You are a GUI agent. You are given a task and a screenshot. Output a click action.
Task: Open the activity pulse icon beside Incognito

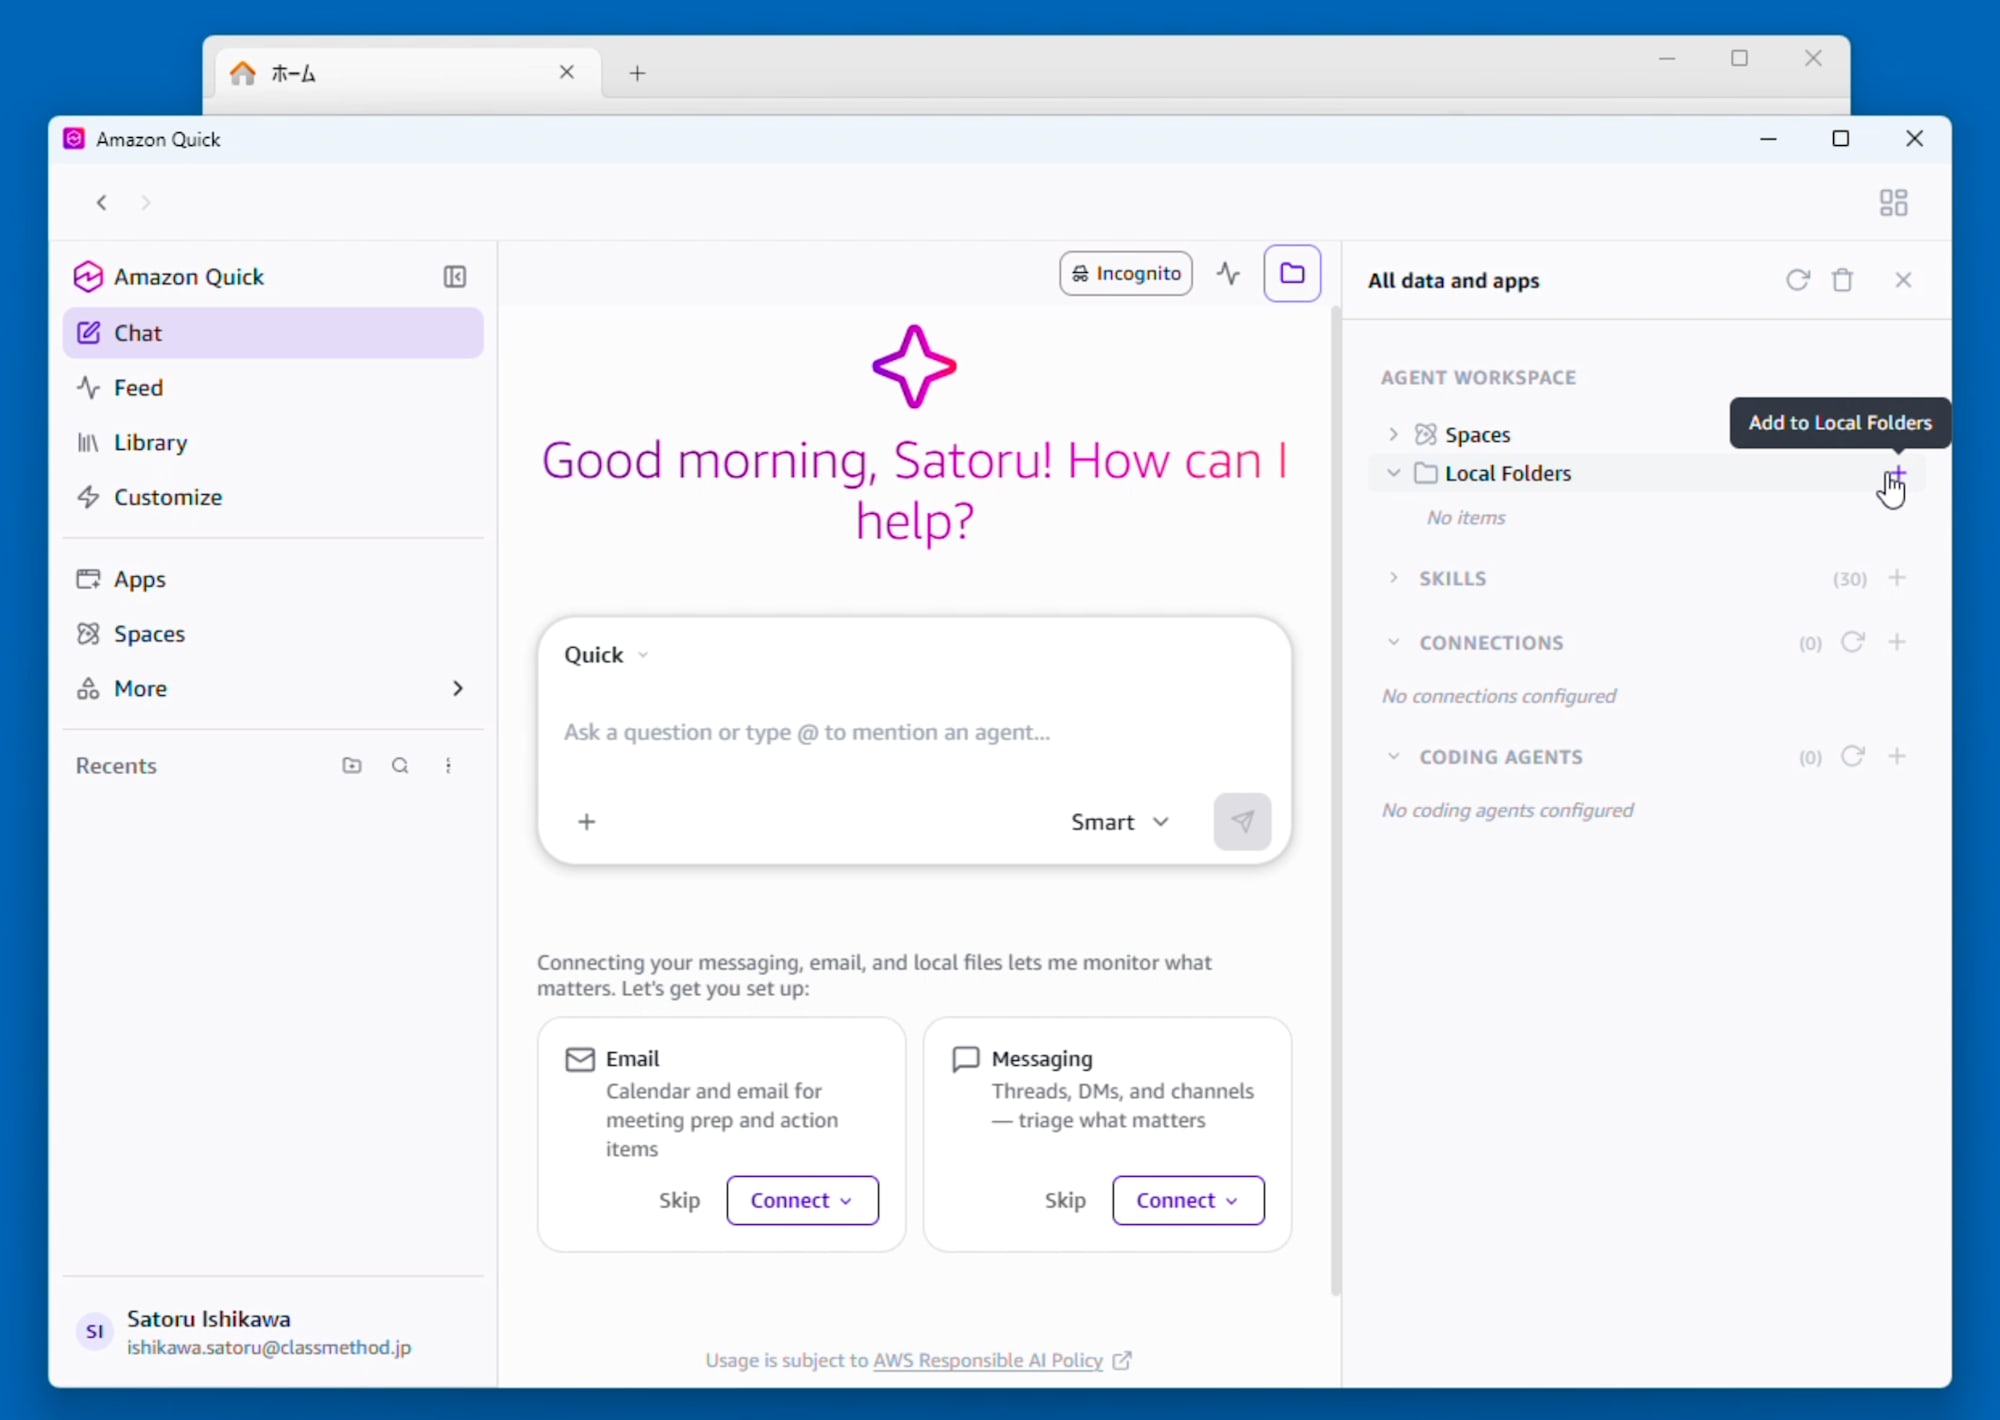[x=1229, y=273]
